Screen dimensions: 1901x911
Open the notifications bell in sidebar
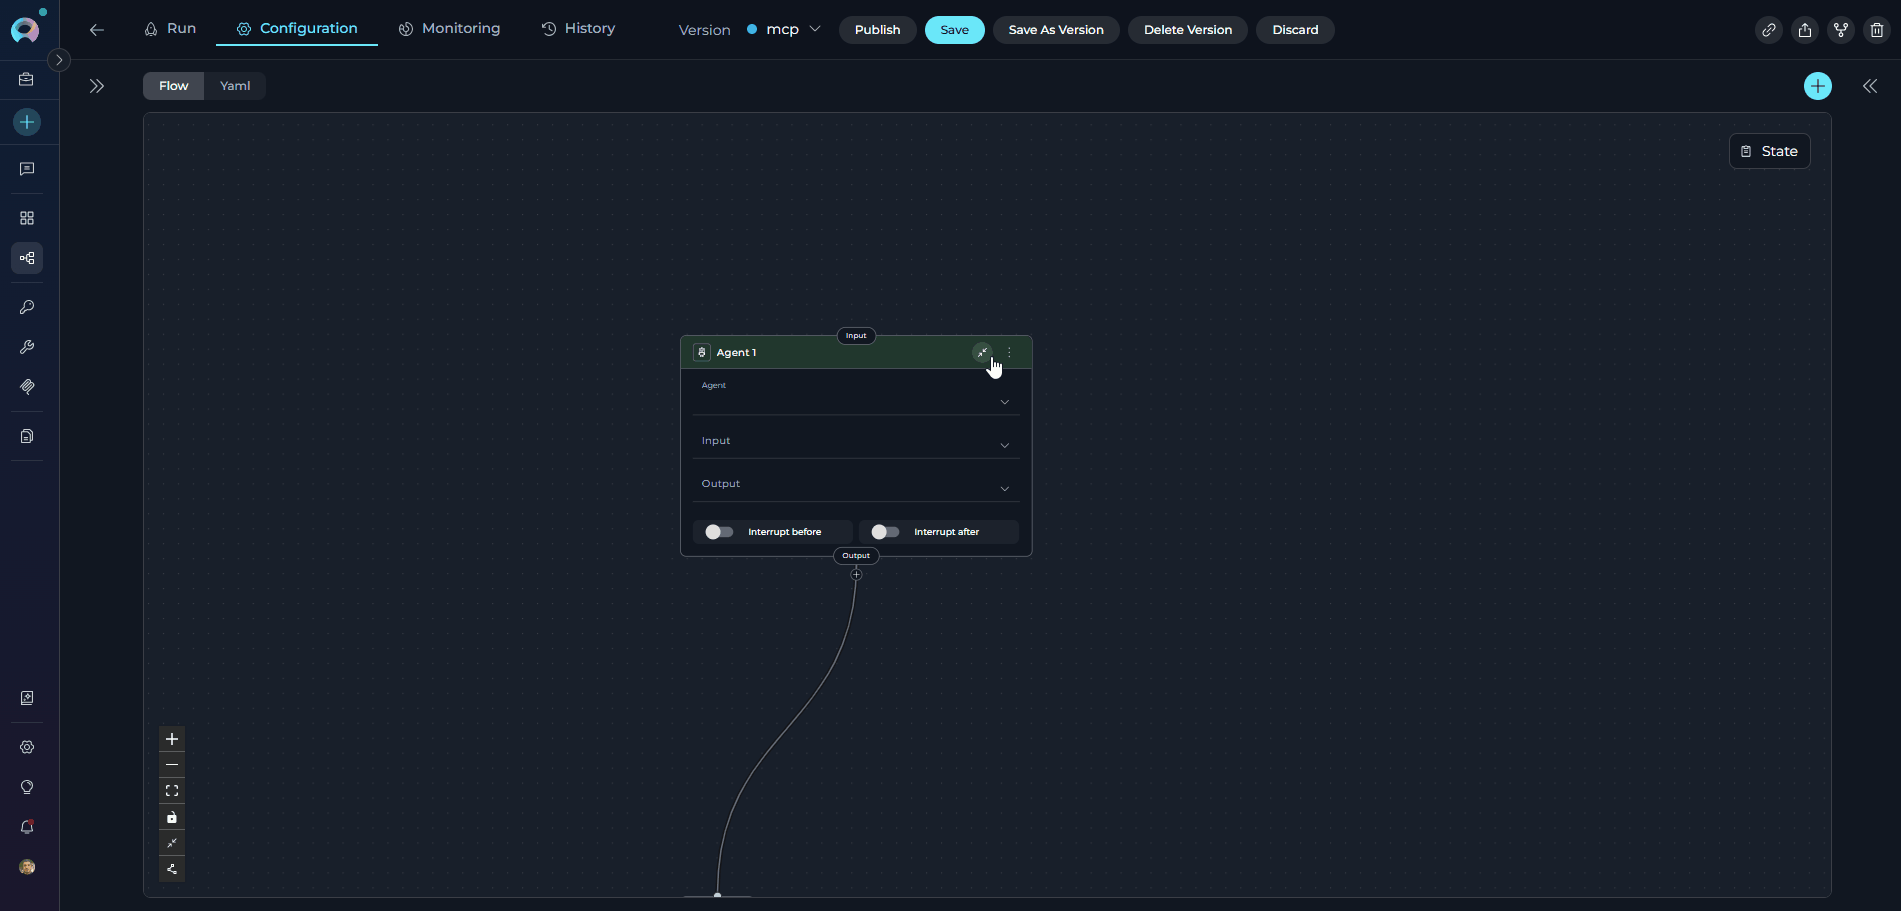pyautogui.click(x=27, y=827)
